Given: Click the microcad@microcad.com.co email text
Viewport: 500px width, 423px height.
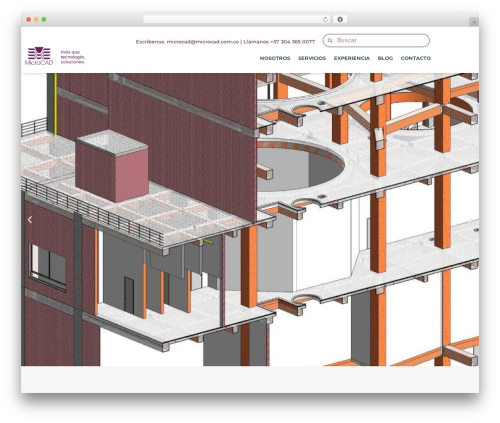Looking at the screenshot, I should click(203, 42).
